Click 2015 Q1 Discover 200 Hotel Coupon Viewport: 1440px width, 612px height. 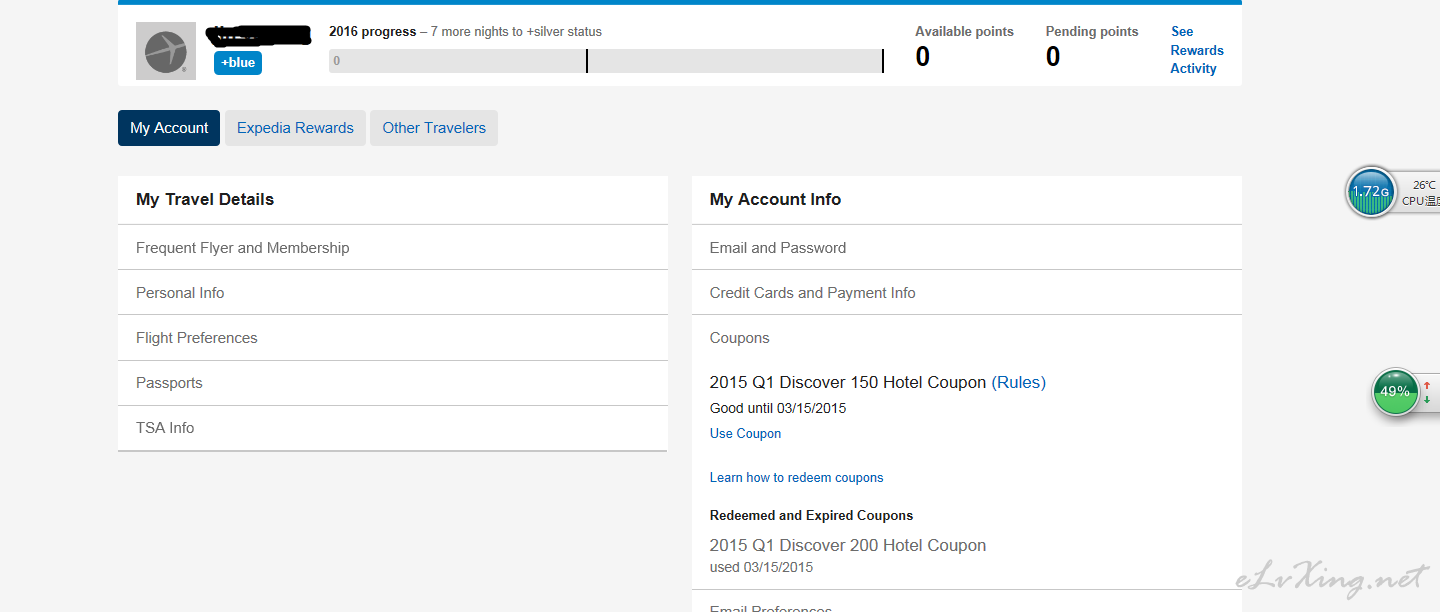[848, 546]
